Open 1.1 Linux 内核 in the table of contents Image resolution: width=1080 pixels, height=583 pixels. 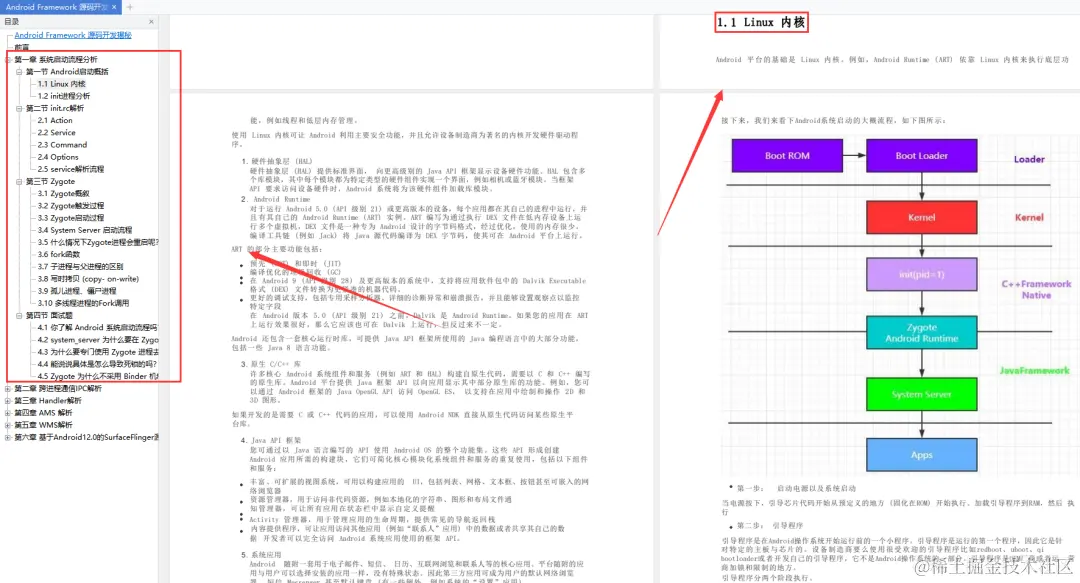[60, 83]
